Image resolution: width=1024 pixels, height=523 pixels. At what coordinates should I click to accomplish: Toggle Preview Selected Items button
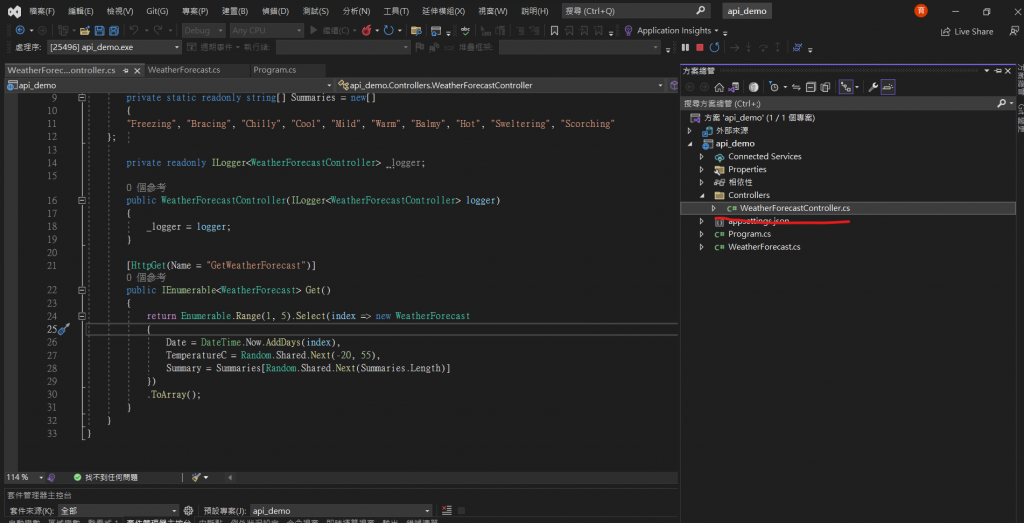[x=888, y=87]
